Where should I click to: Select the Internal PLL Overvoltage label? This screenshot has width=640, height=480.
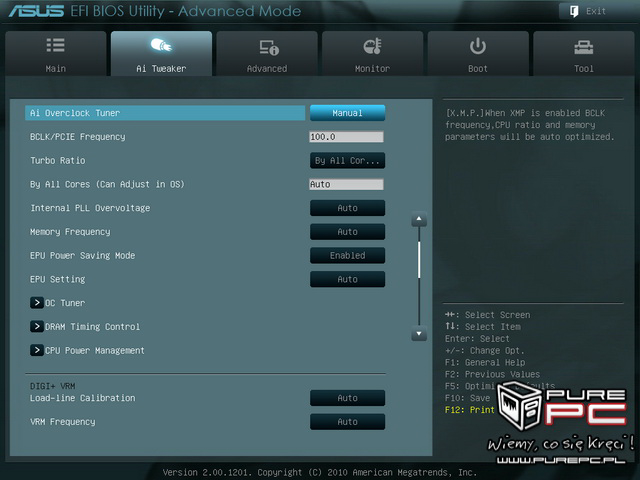click(90, 208)
